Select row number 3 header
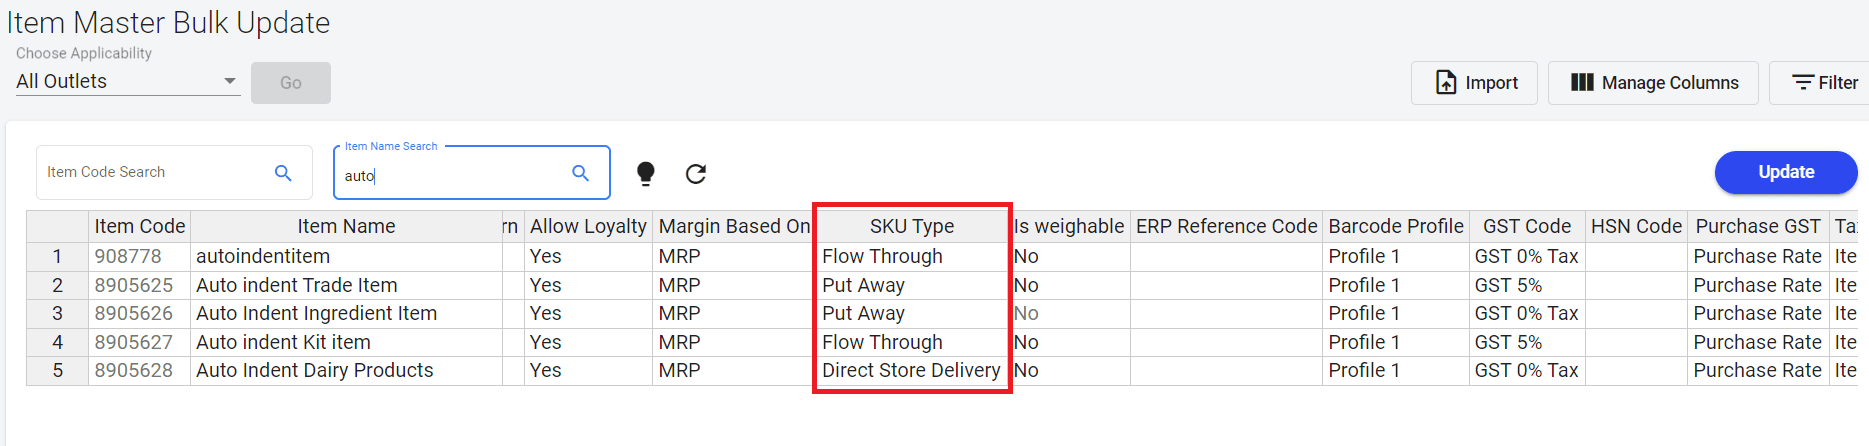Viewport: 1869px width, 446px height. click(x=58, y=314)
